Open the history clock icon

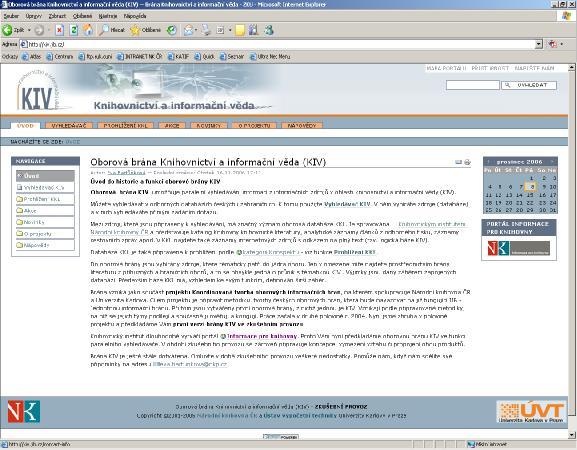[172, 30]
